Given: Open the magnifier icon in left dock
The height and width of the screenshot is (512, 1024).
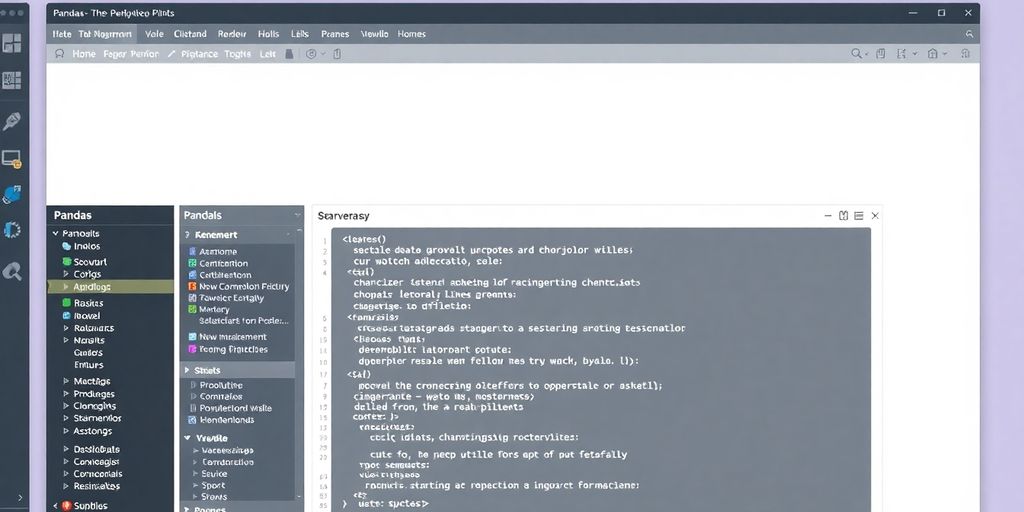Looking at the screenshot, I should coord(12,271).
